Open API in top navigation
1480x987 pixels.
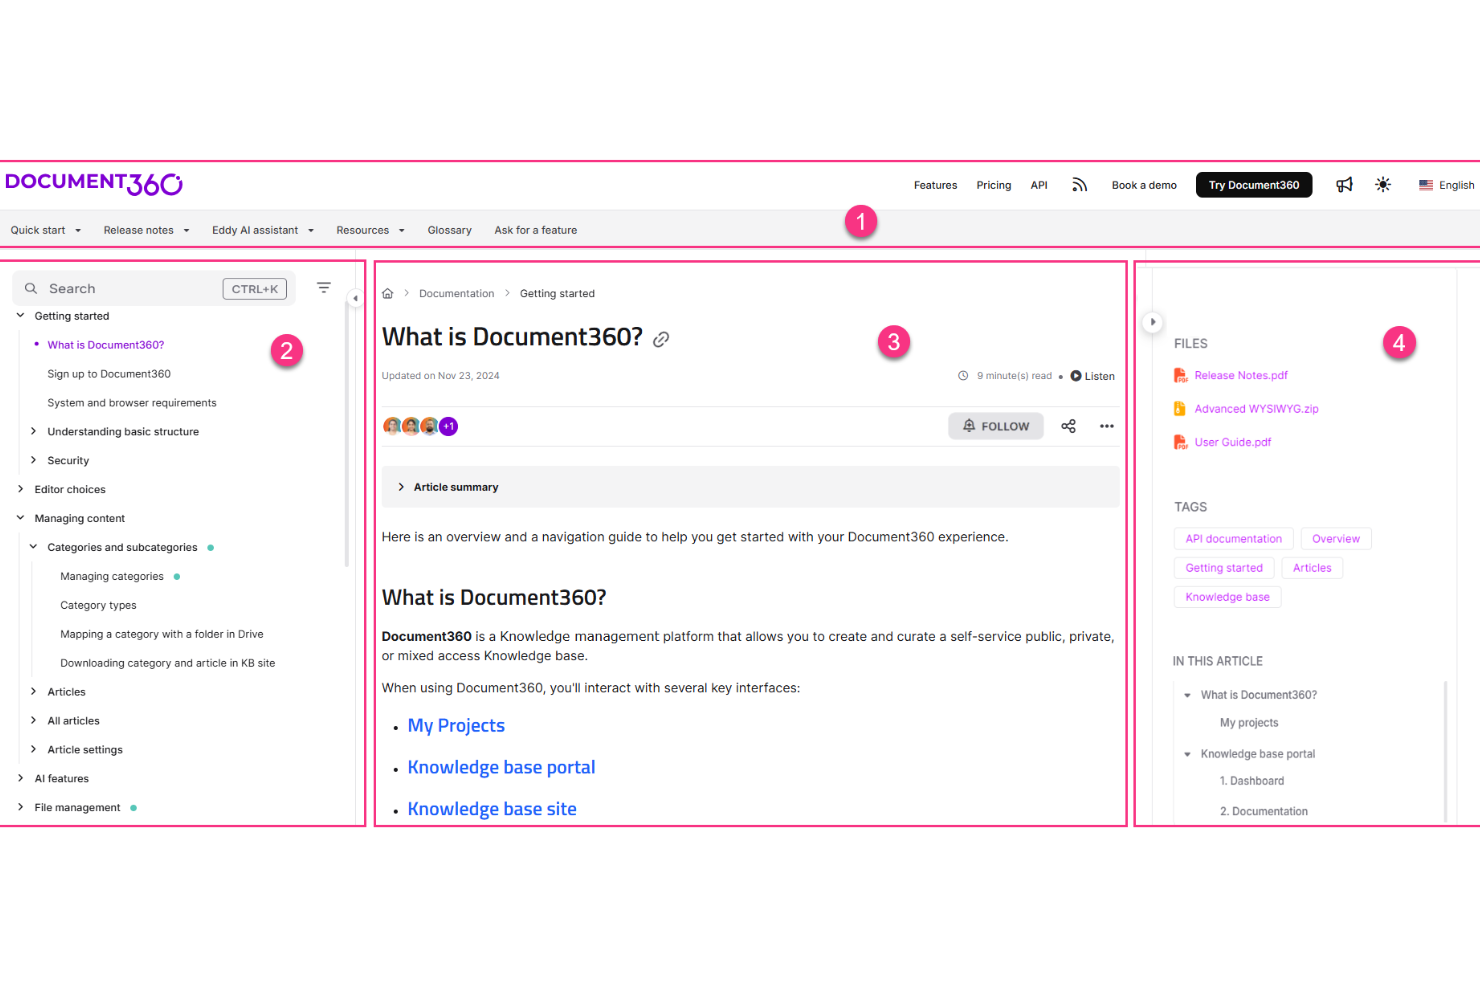1039,185
